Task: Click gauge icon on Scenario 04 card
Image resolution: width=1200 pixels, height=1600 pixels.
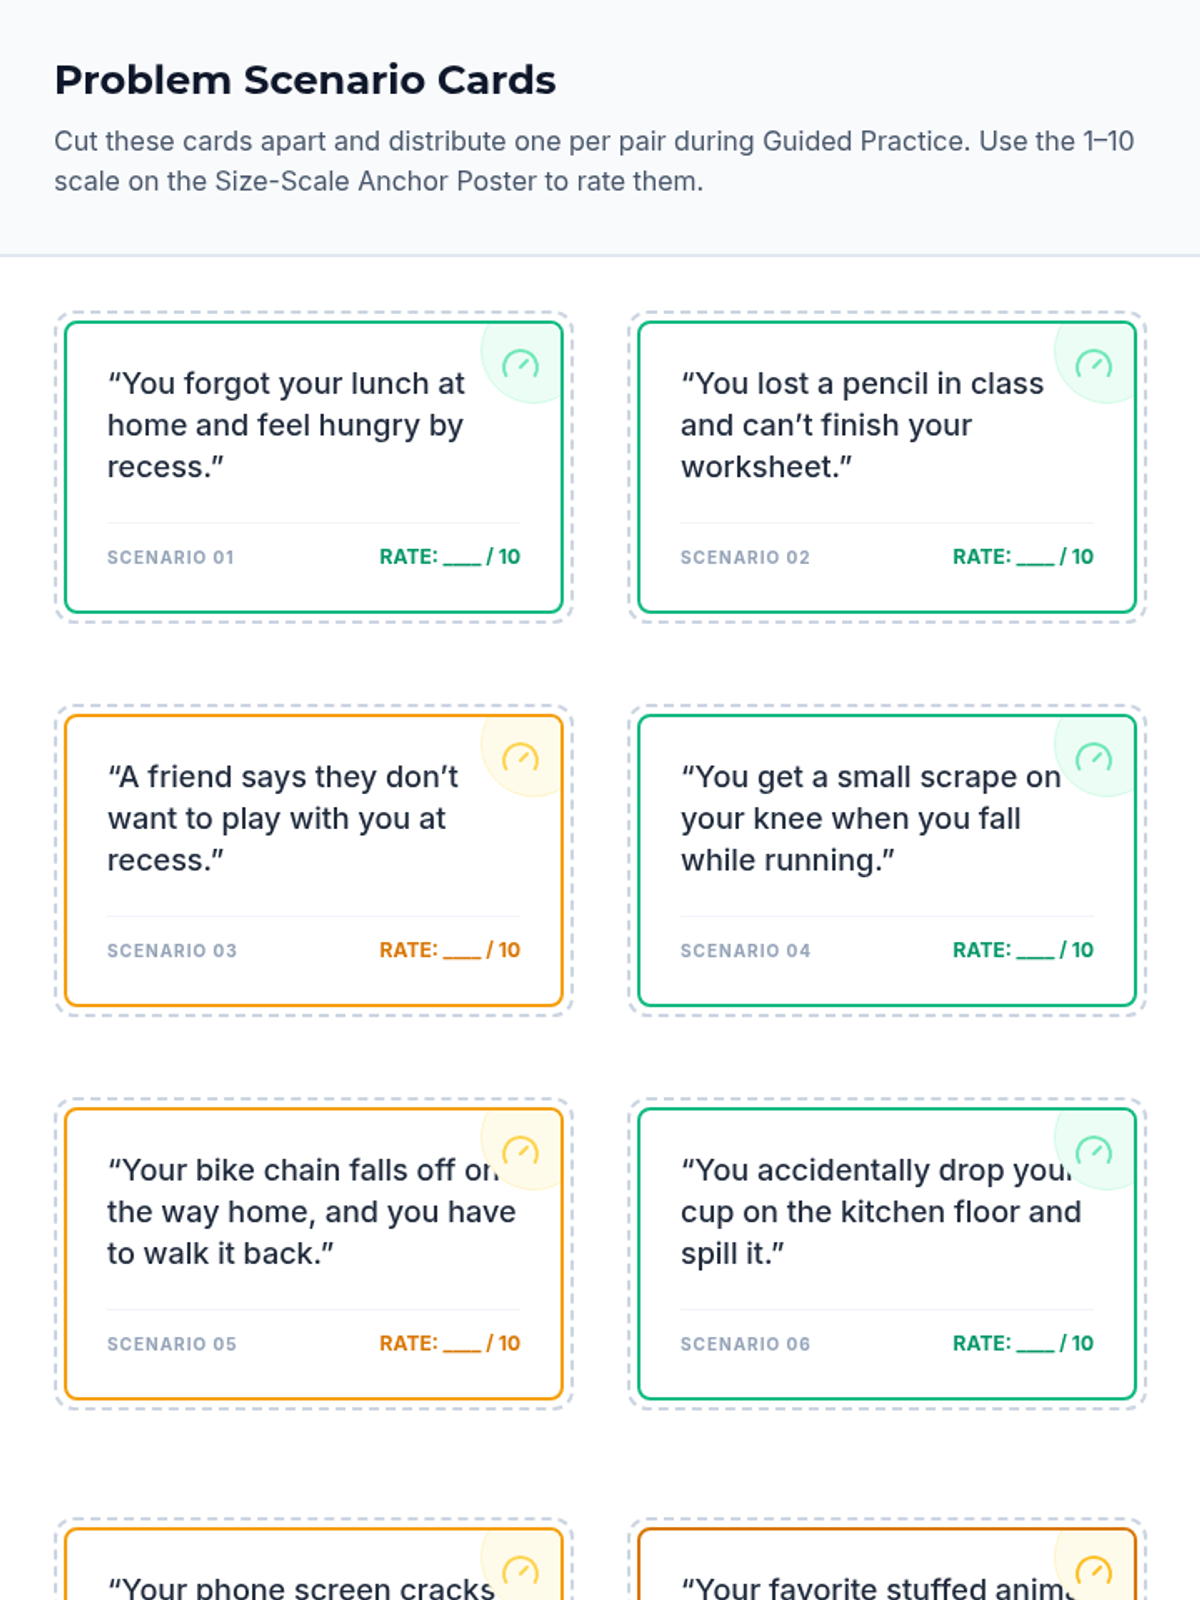Action: pos(1093,758)
